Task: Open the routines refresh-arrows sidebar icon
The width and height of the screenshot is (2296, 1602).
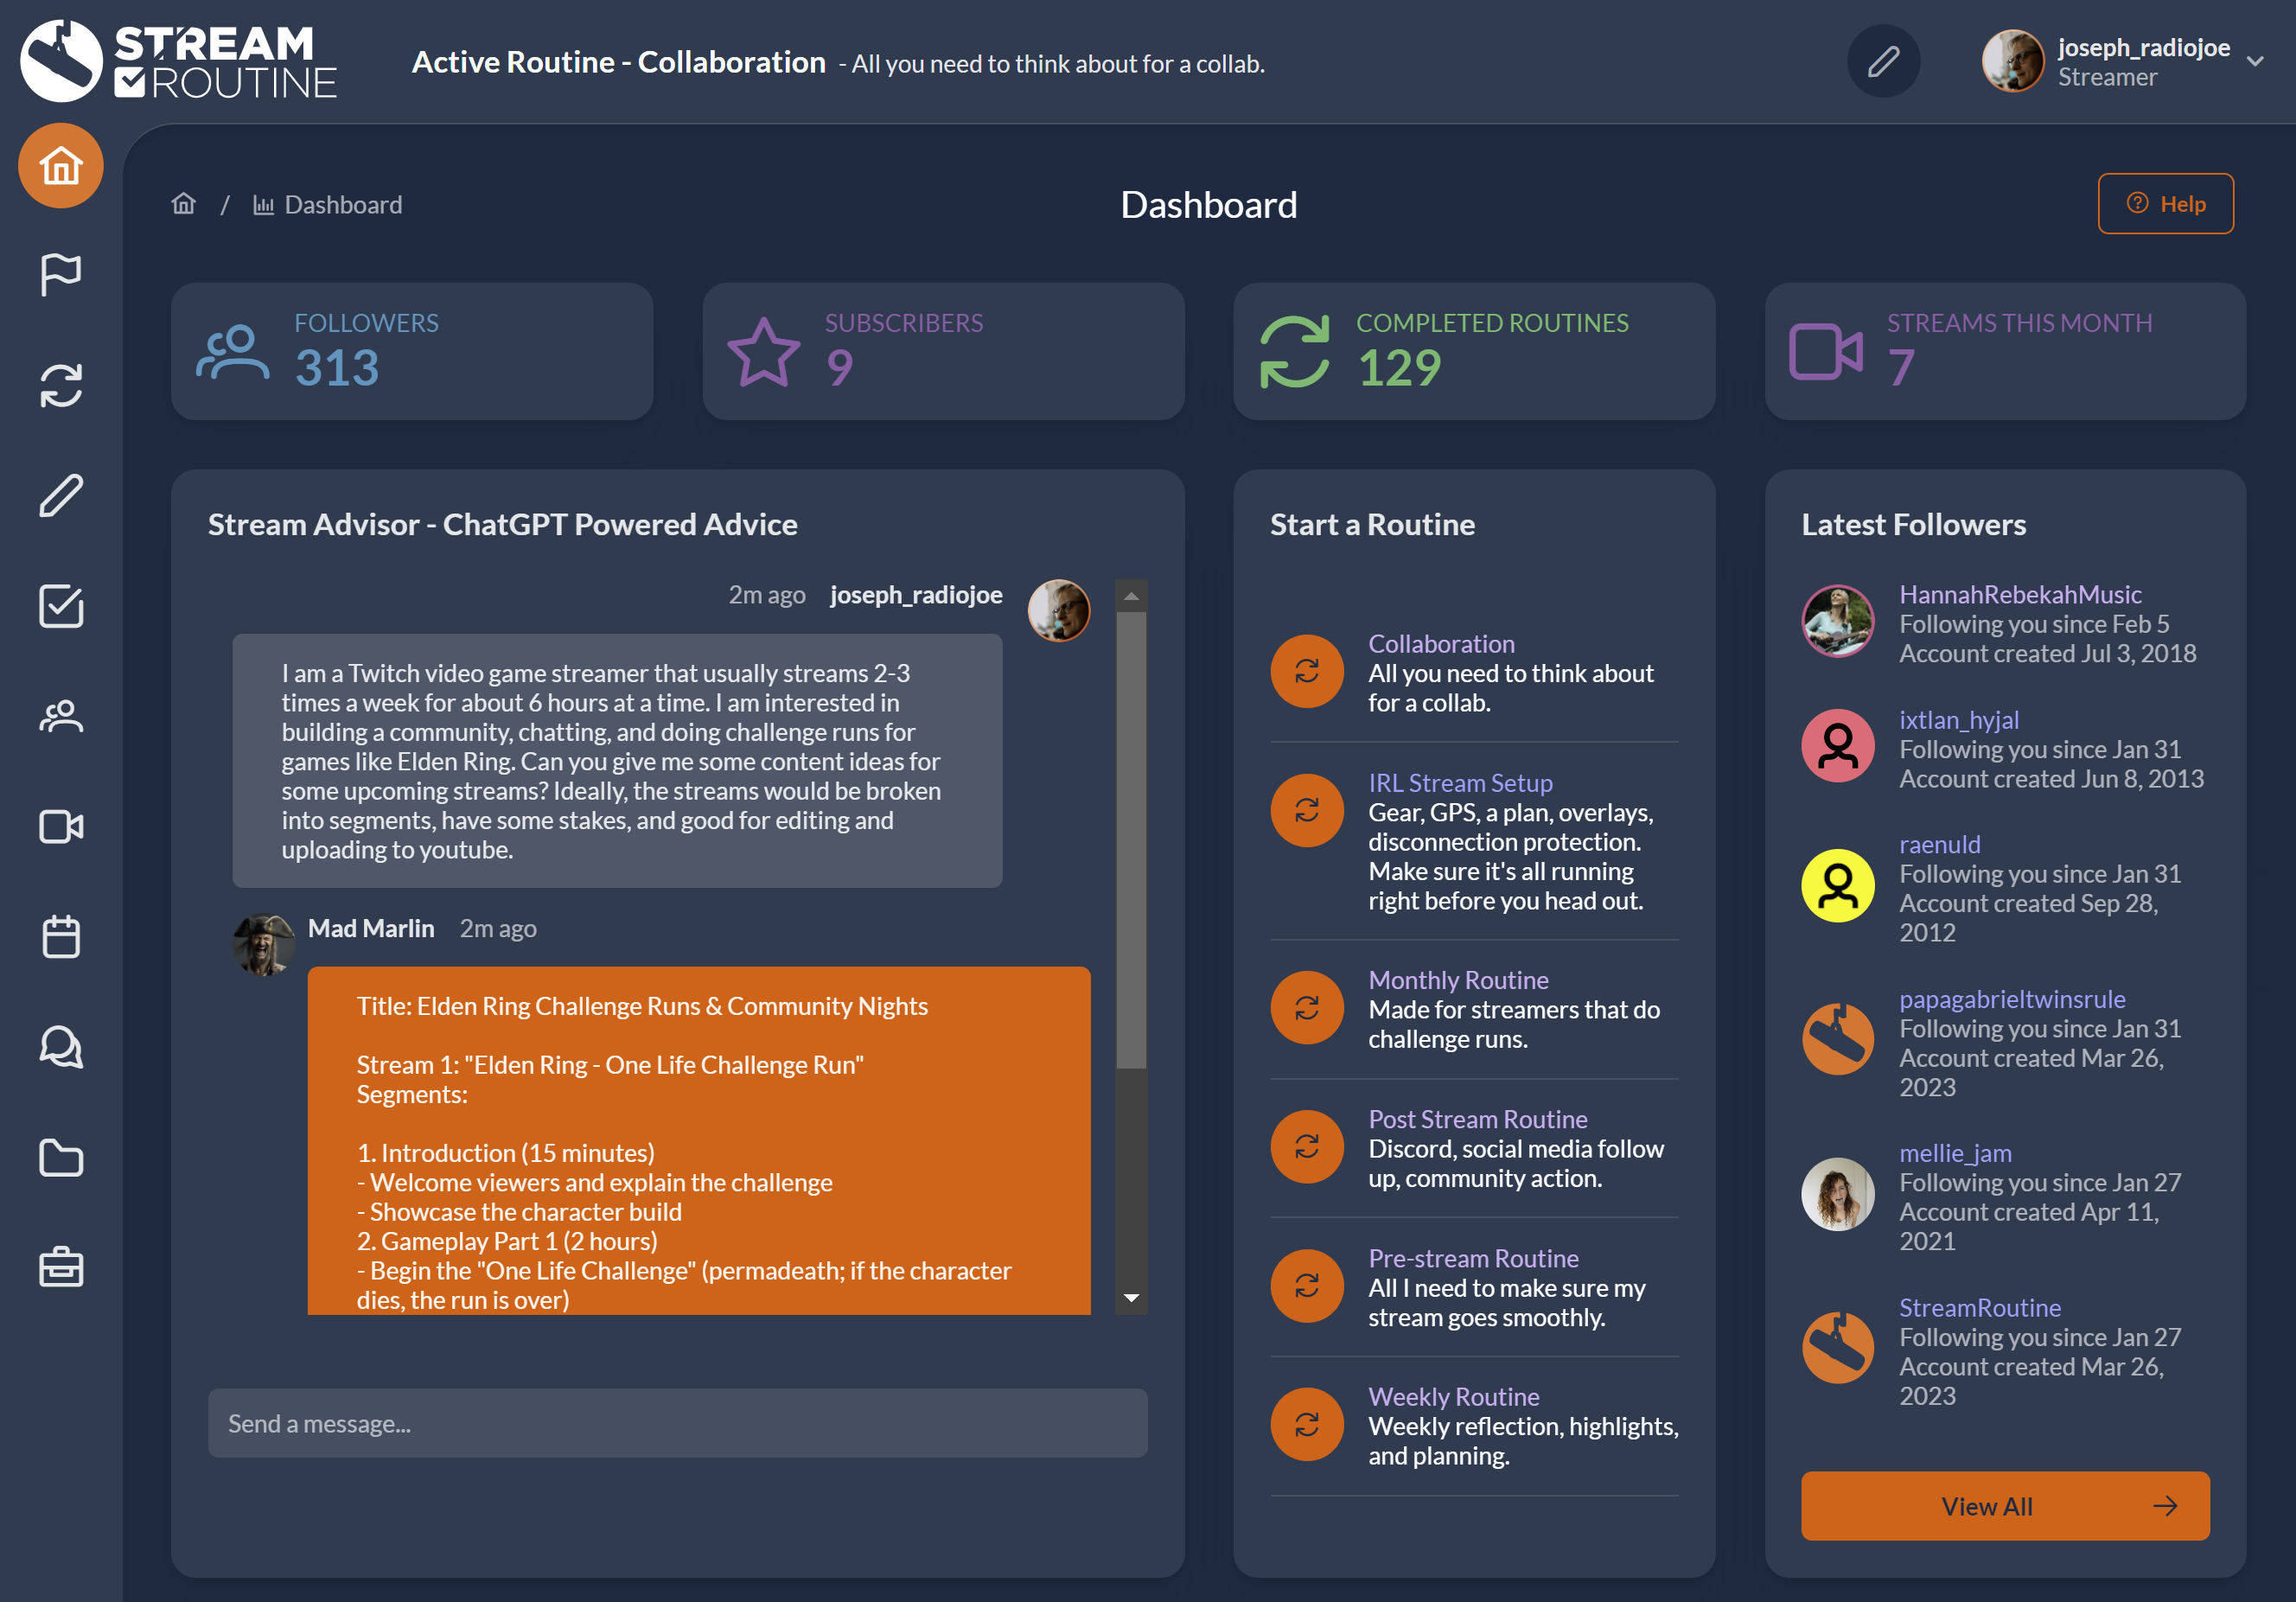Action: click(x=61, y=385)
